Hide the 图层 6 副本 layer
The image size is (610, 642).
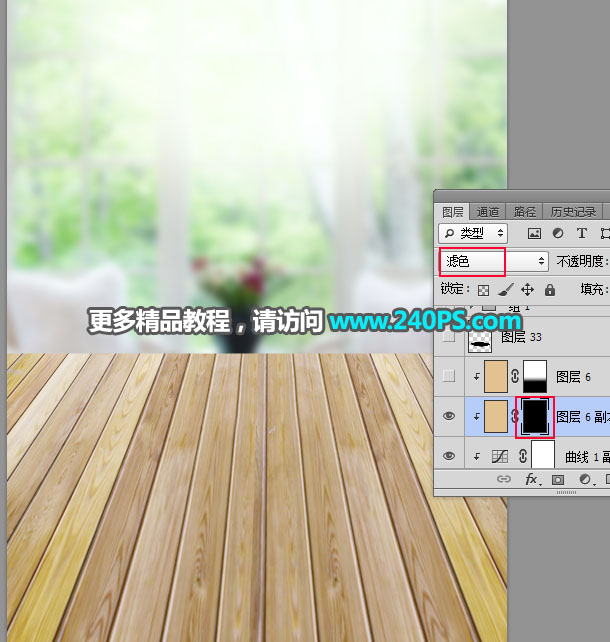click(449, 415)
